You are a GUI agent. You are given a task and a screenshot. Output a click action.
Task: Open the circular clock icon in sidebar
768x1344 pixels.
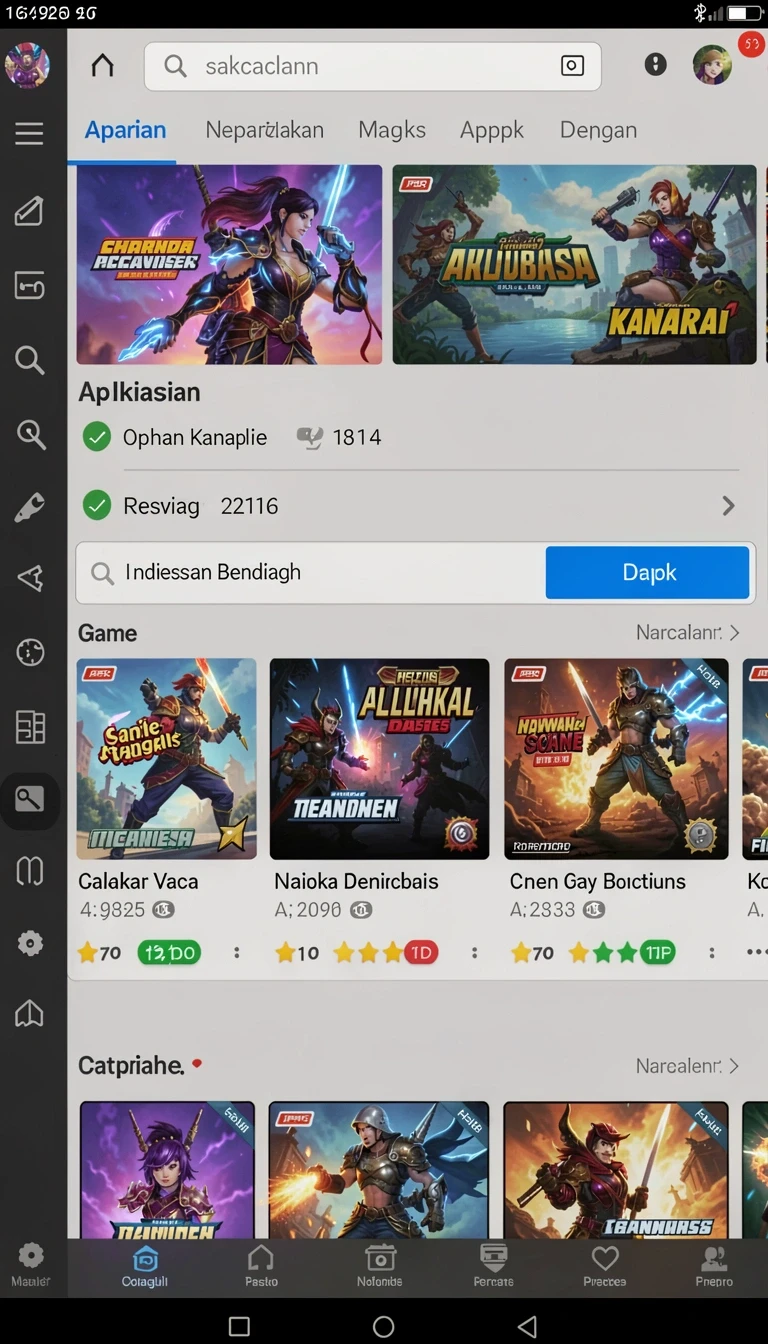click(30, 653)
